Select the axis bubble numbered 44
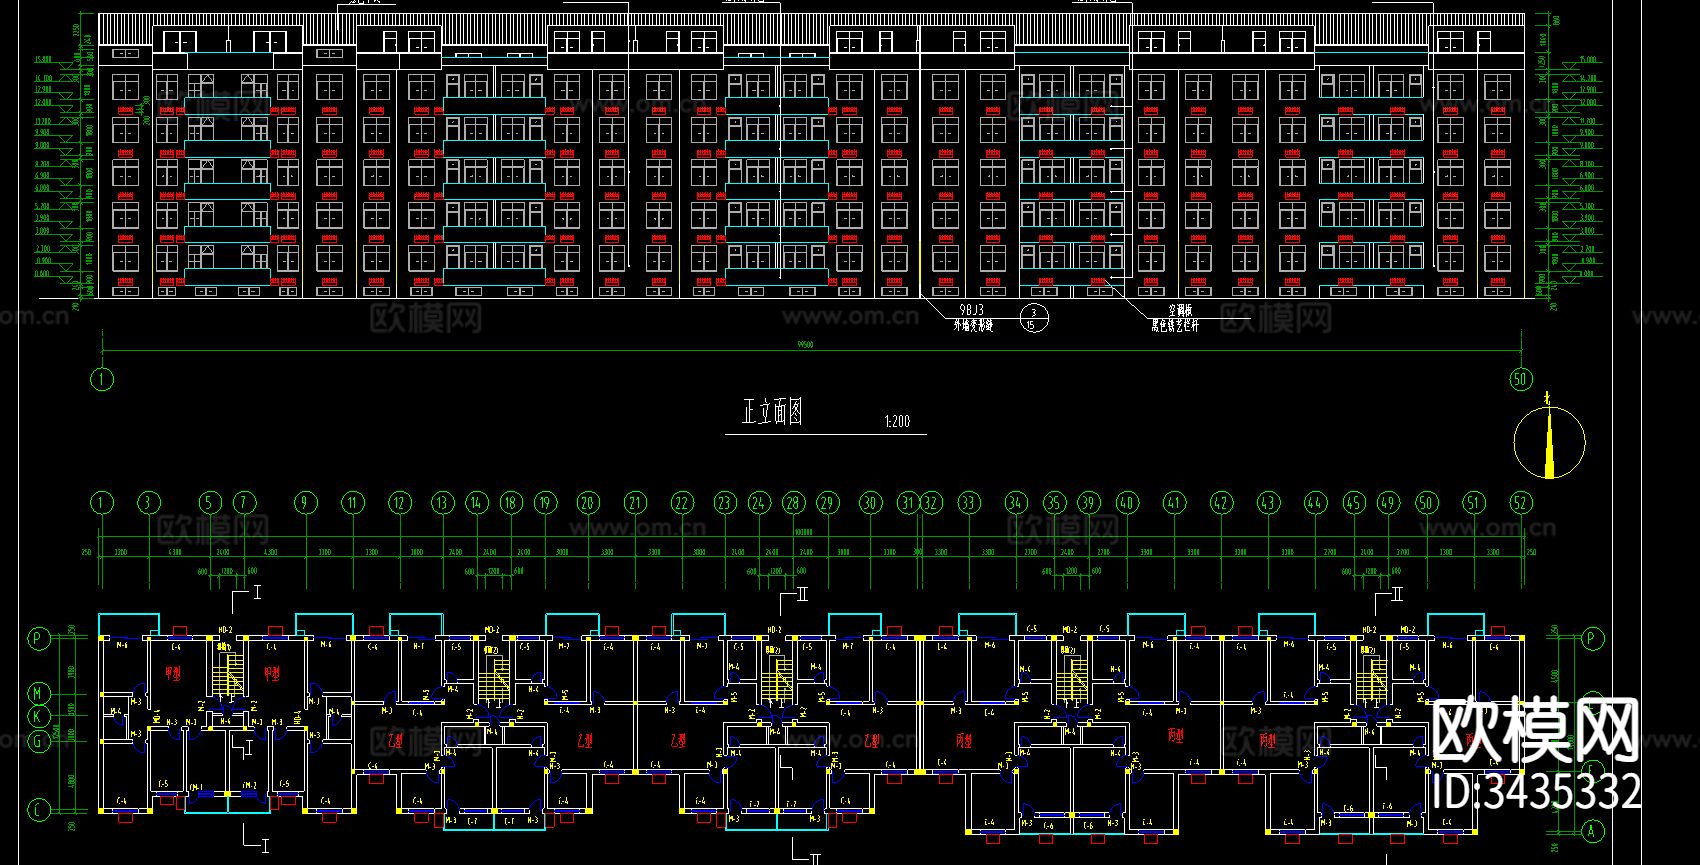The width and height of the screenshot is (1700, 865). [1315, 502]
